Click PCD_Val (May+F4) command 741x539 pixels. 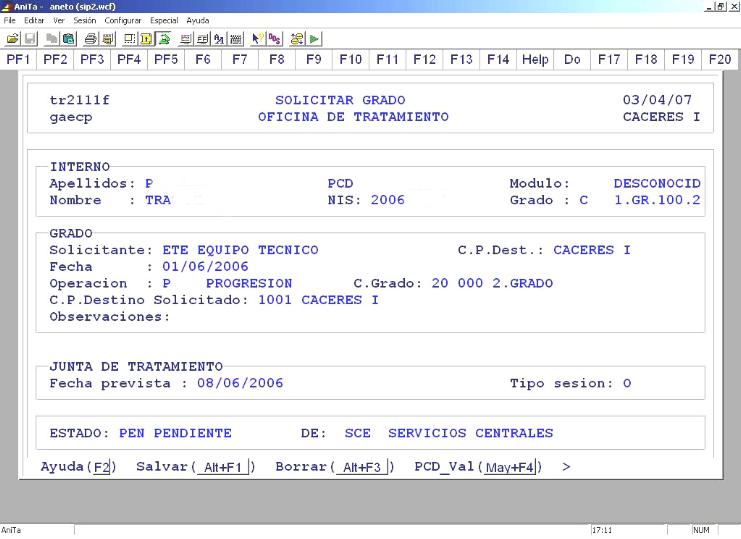pyautogui.click(x=478, y=467)
